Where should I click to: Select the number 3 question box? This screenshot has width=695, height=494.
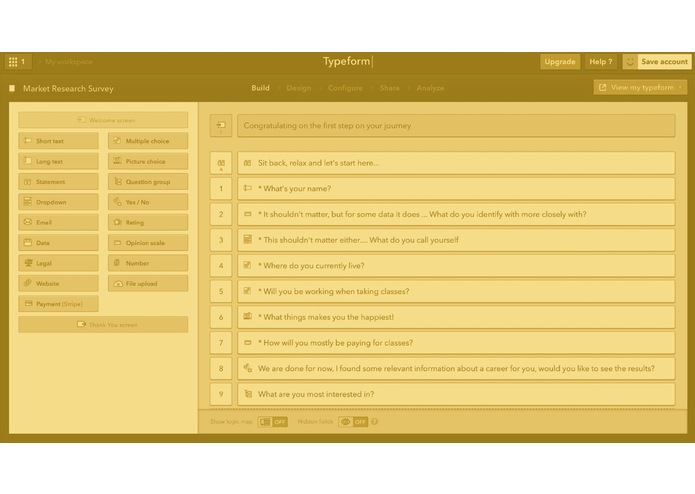[x=221, y=240]
